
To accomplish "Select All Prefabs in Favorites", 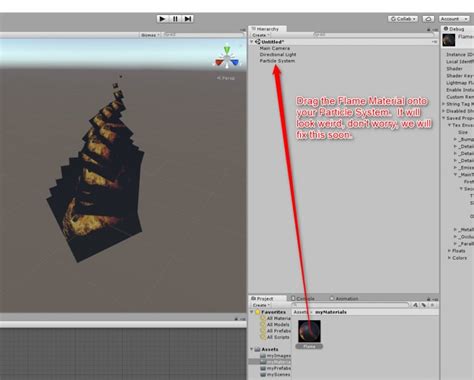I will pyautogui.click(x=275, y=331).
